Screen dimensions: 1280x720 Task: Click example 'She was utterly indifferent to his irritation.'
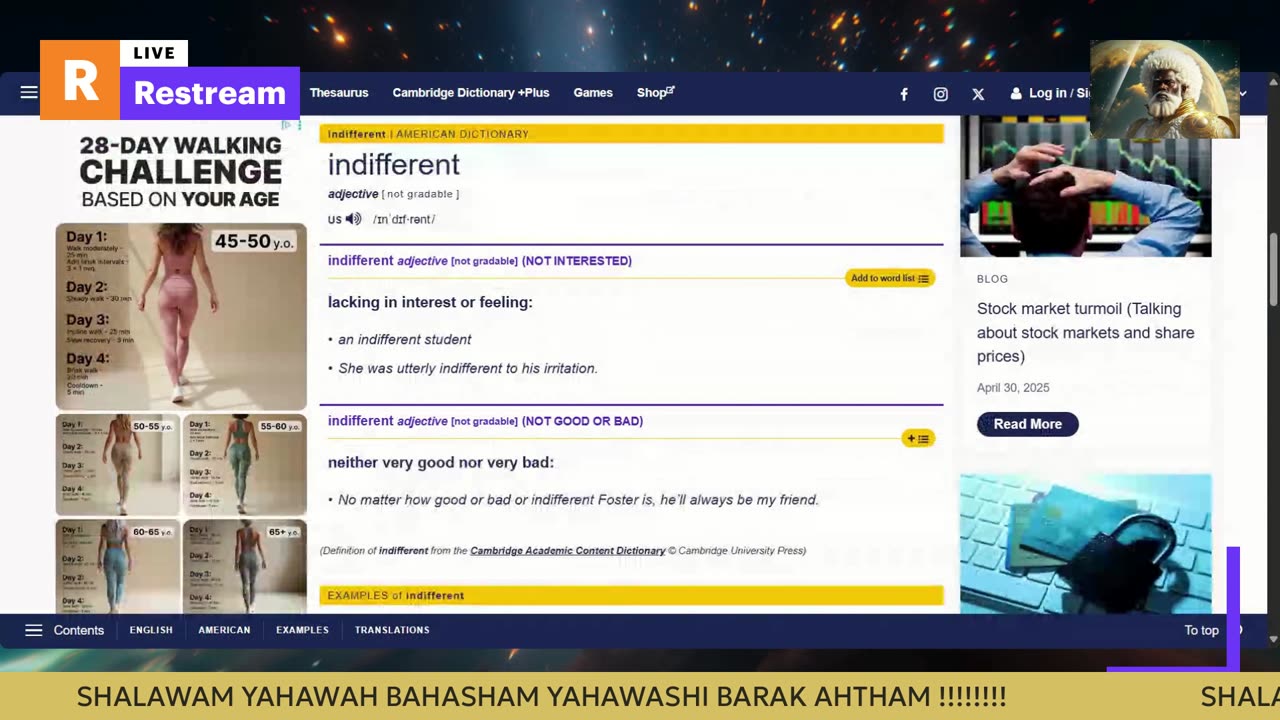468,368
